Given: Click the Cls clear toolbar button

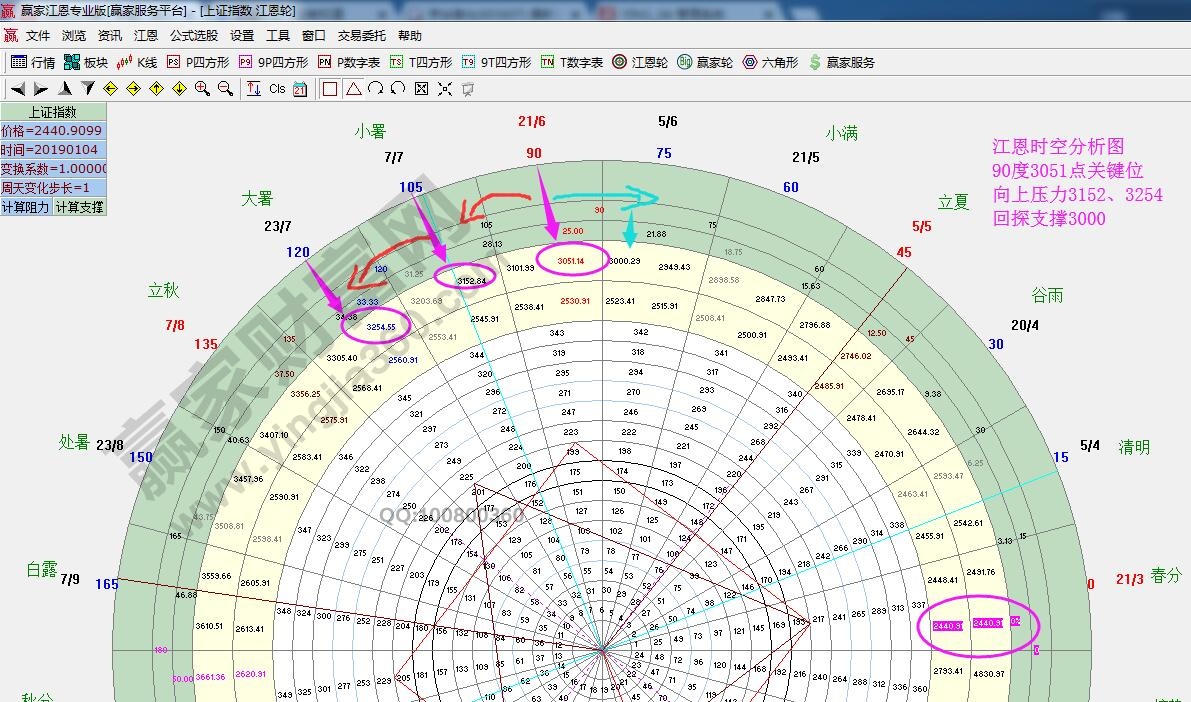Looking at the screenshot, I should [x=277, y=89].
